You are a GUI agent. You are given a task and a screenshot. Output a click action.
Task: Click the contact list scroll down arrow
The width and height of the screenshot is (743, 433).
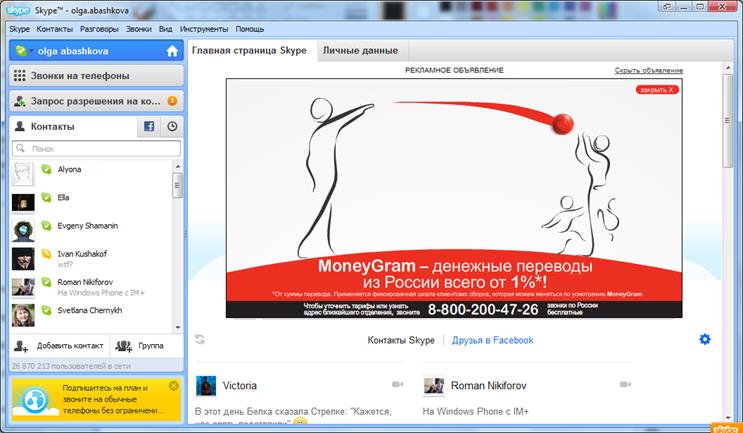(178, 327)
